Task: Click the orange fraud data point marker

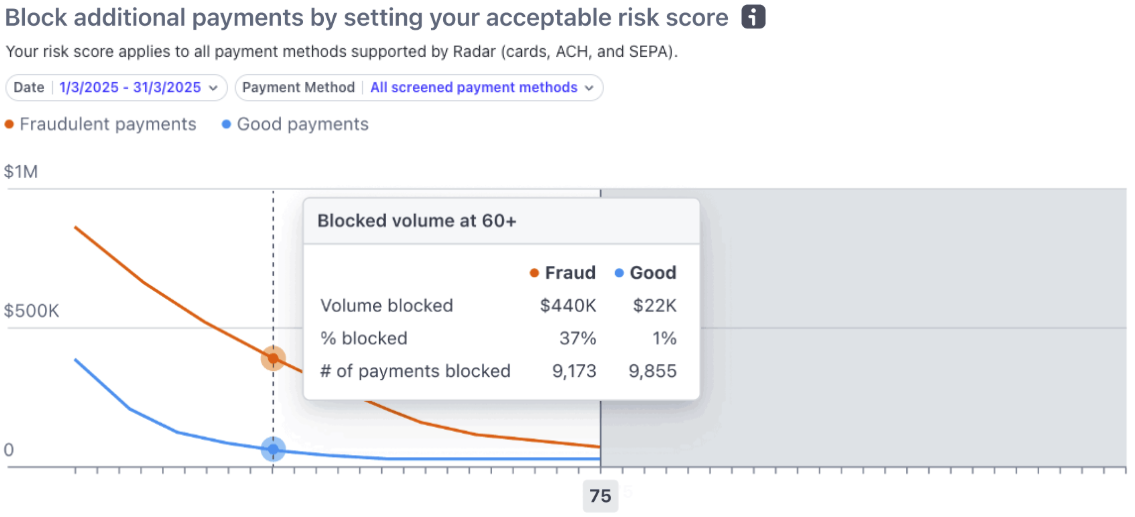Action: 273,358
